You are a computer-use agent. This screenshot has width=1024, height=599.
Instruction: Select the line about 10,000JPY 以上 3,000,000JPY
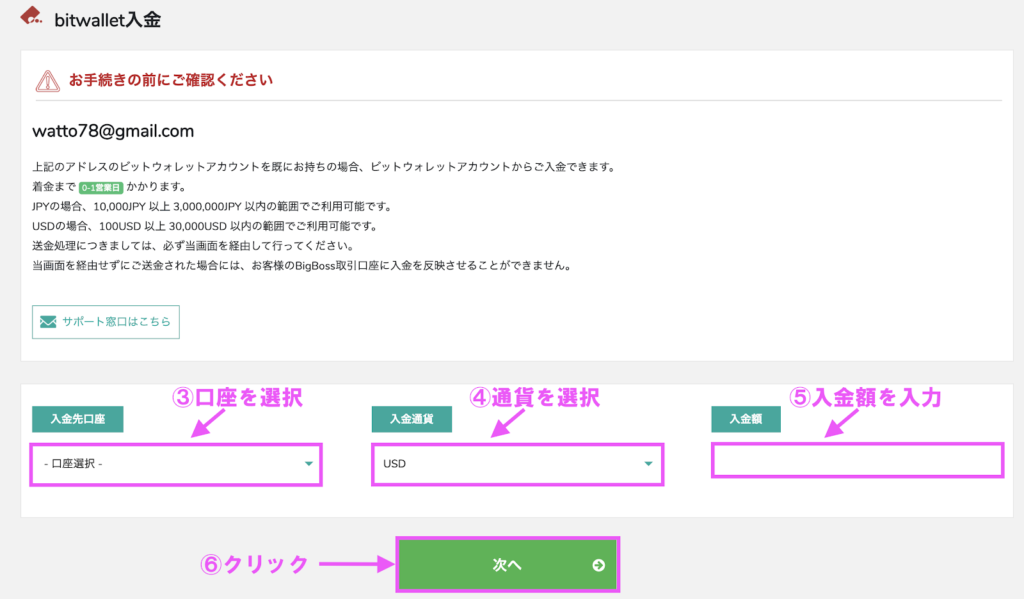coord(212,206)
